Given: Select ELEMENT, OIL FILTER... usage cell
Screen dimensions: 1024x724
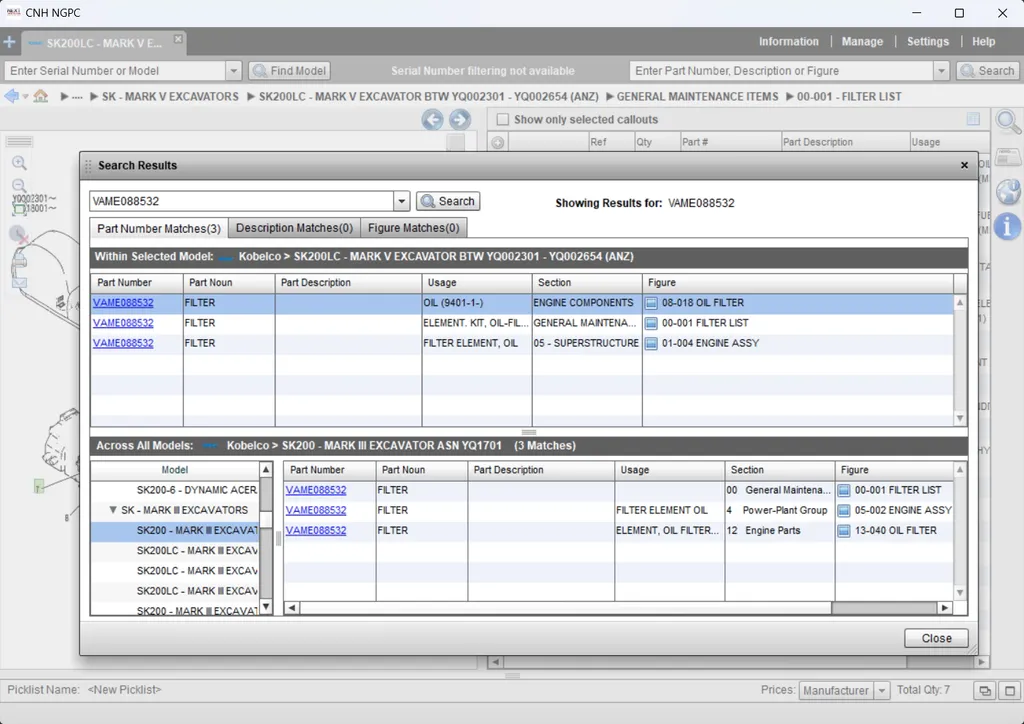Looking at the screenshot, I should coord(669,531).
